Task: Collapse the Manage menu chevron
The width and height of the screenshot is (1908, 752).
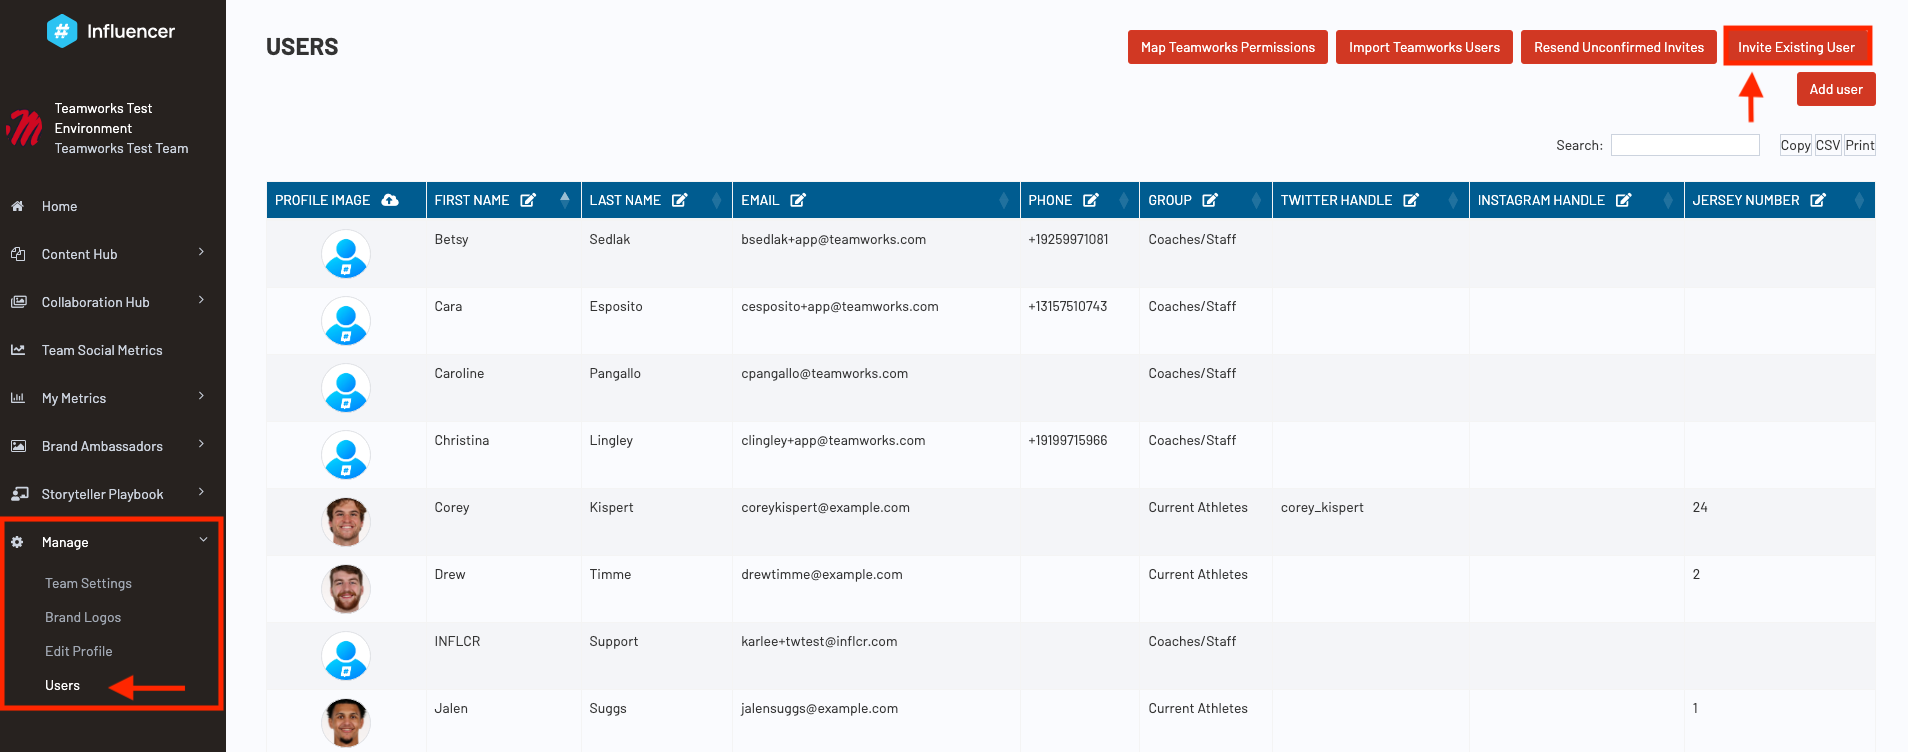Action: pos(203,540)
